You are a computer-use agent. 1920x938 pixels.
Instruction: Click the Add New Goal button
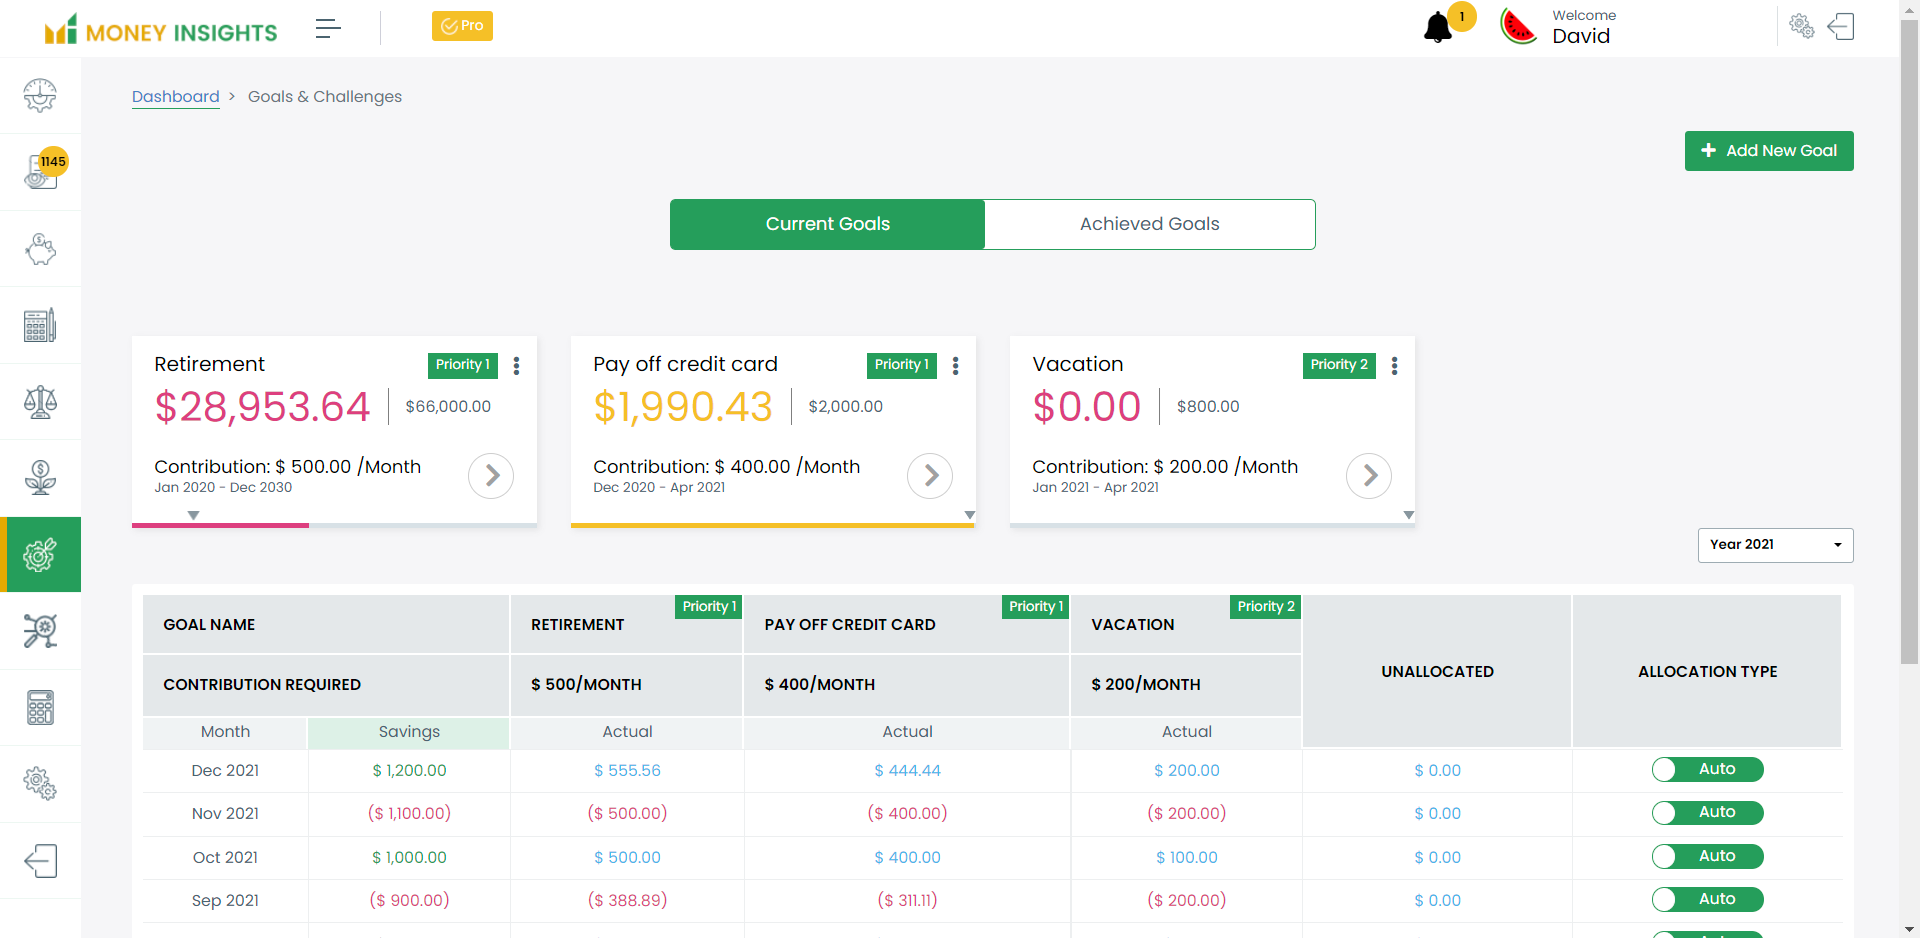click(1768, 151)
